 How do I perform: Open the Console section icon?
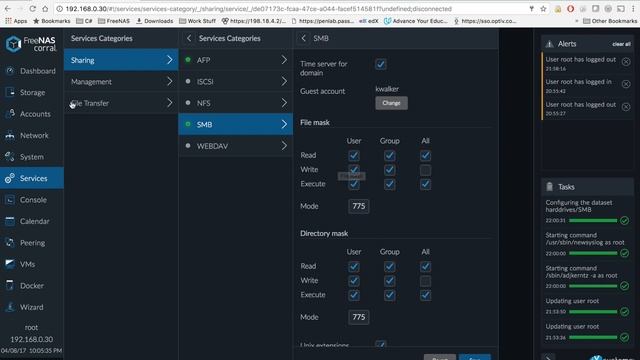10,200
